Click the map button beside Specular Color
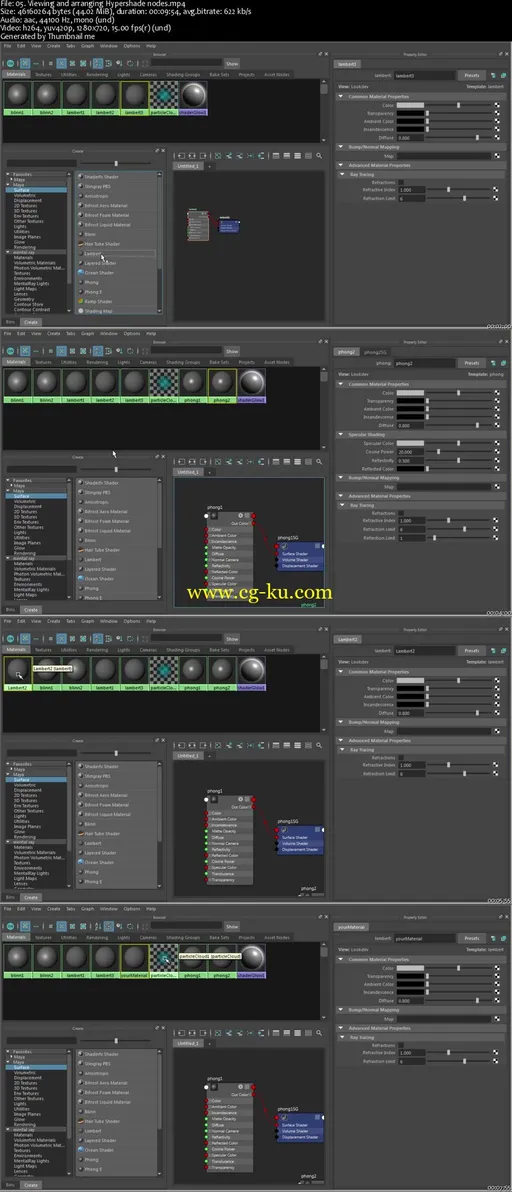512x1192 pixels. click(x=496, y=442)
